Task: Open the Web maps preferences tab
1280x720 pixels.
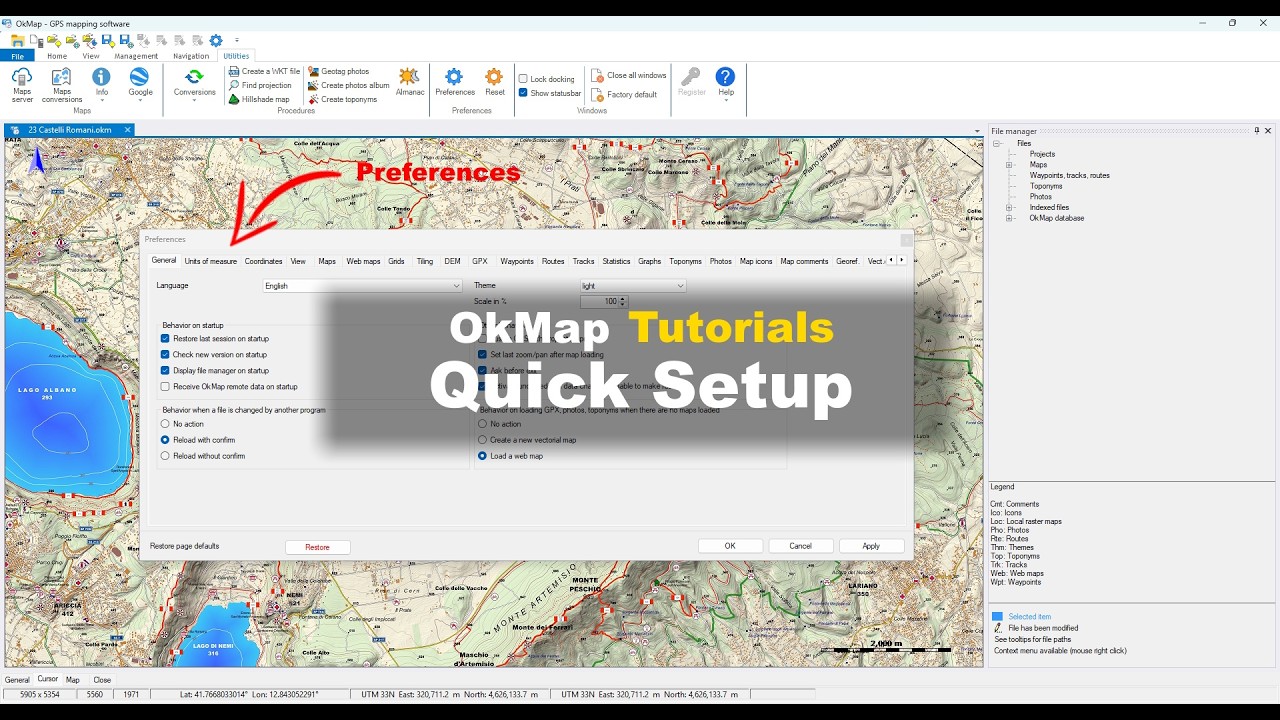Action: [x=363, y=261]
